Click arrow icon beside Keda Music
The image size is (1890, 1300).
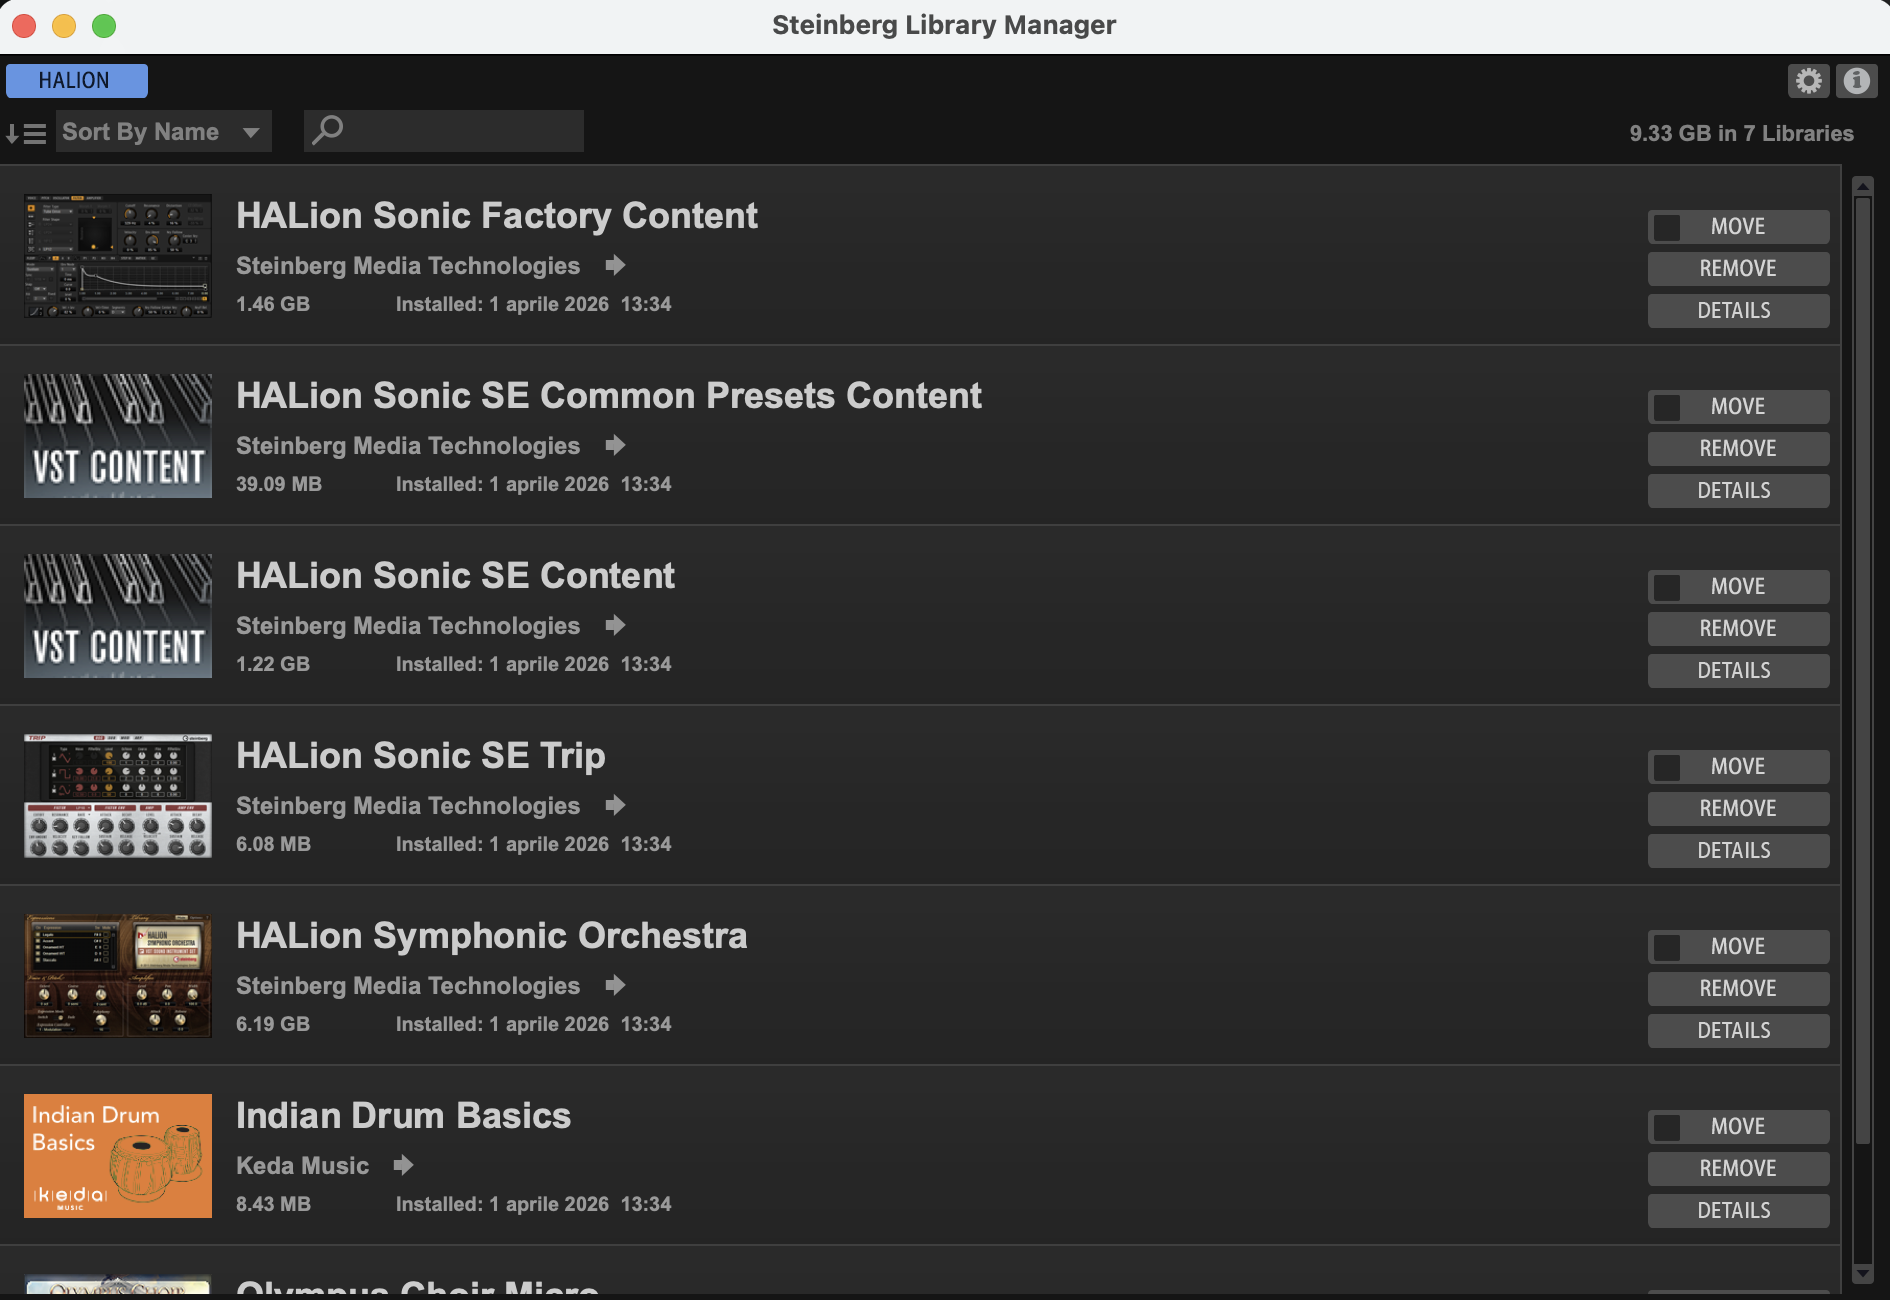coord(403,1165)
